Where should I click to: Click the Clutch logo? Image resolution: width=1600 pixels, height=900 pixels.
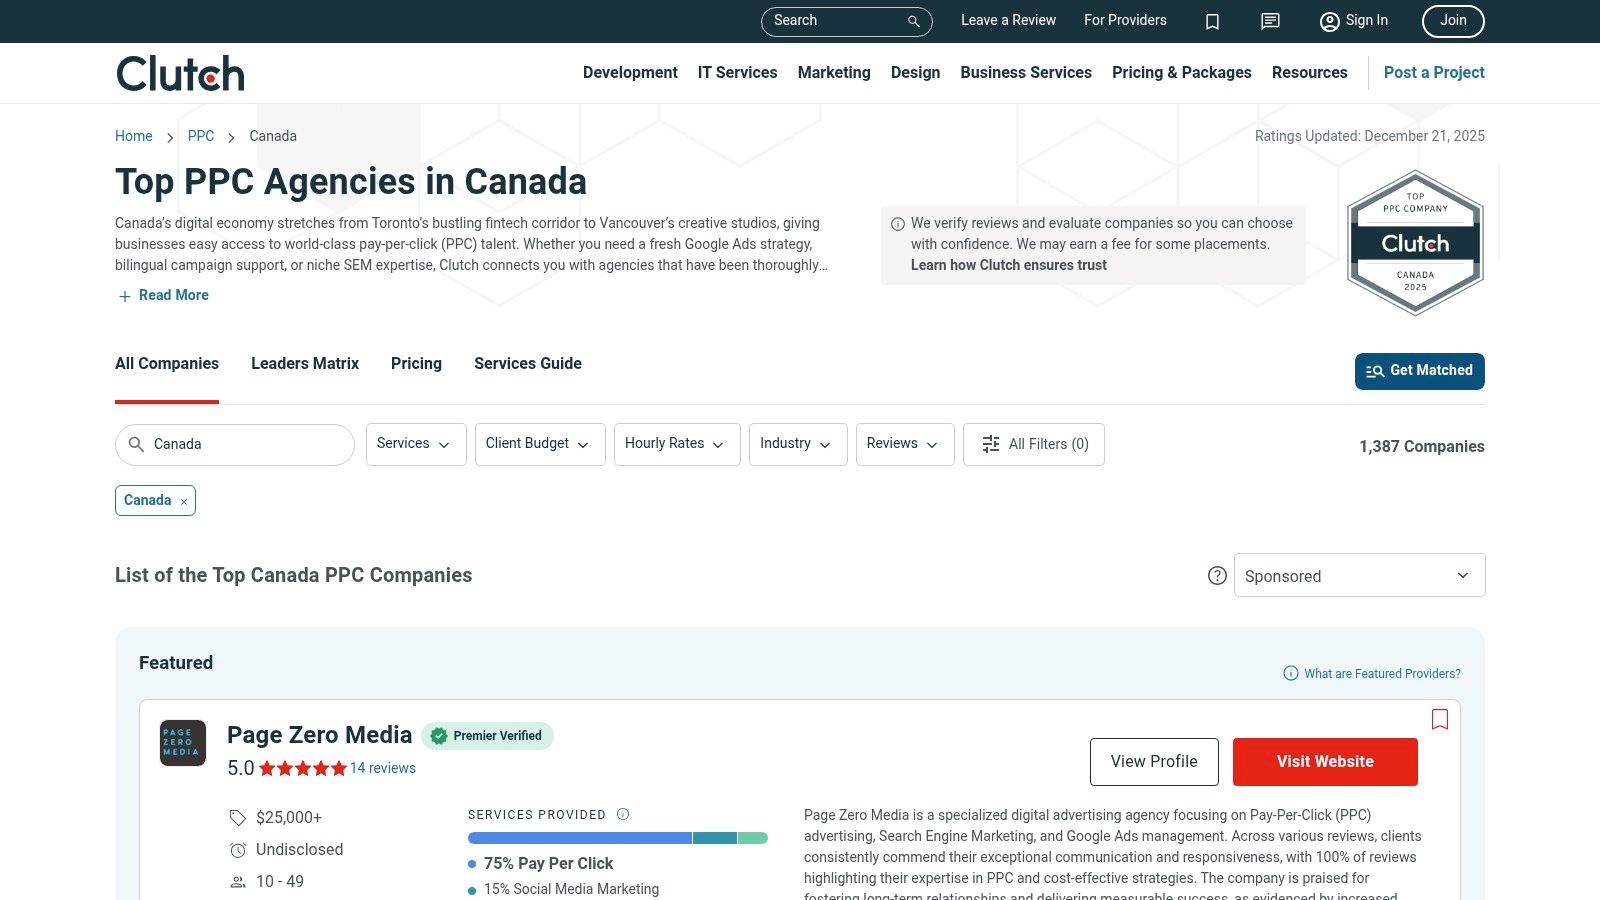click(x=179, y=72)
